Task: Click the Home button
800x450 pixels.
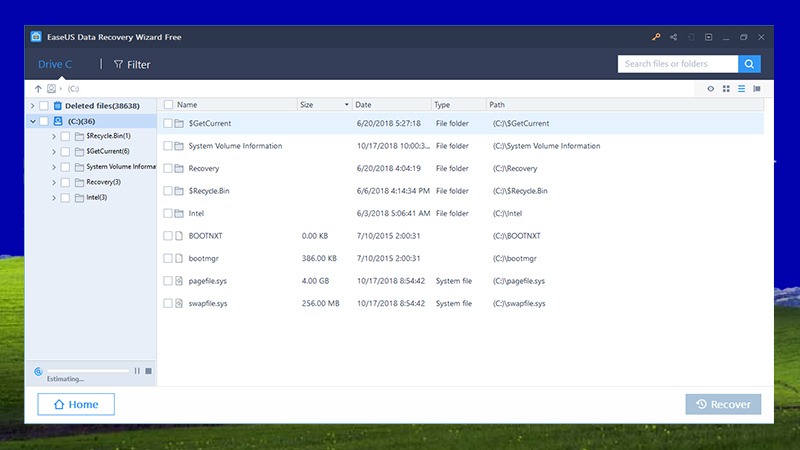Action: (x=76, y=404)
